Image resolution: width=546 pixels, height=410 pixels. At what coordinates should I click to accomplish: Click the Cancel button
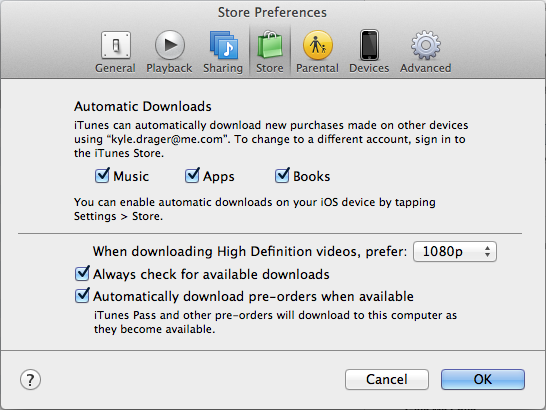point(387,379)
